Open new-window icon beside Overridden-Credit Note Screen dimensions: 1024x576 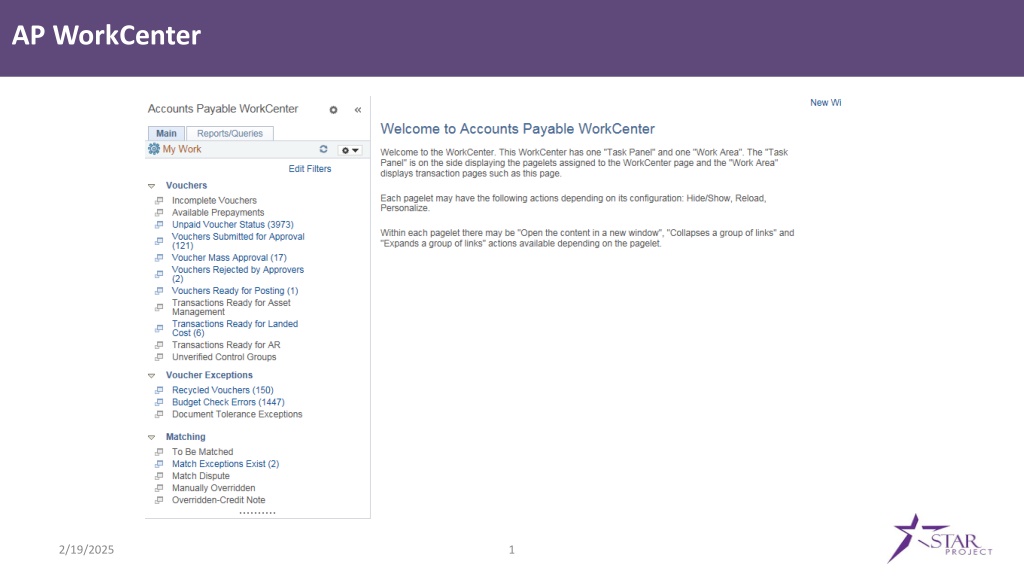(159, 500)
